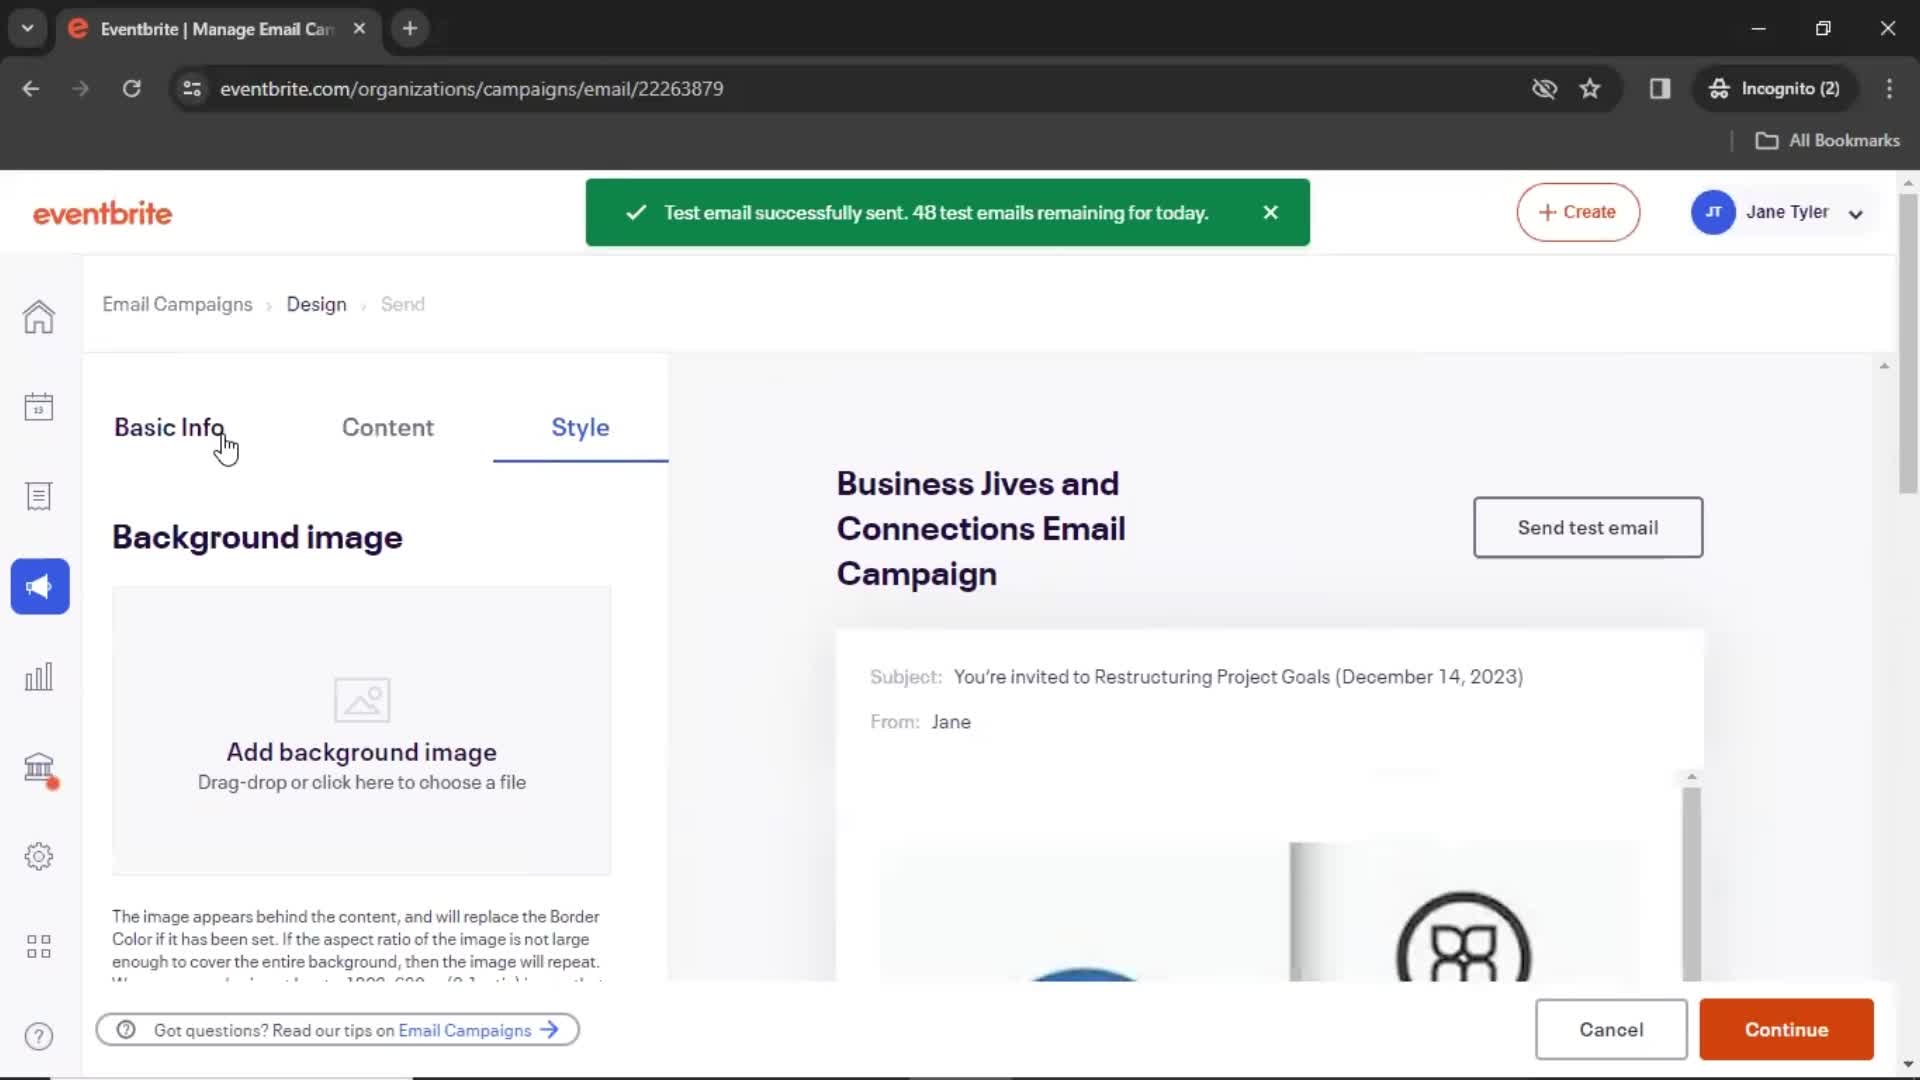Viewport: 1920px width, 1080px height.
Task: Close the Eventbrite browser tab
Action: tap(359, 28)
